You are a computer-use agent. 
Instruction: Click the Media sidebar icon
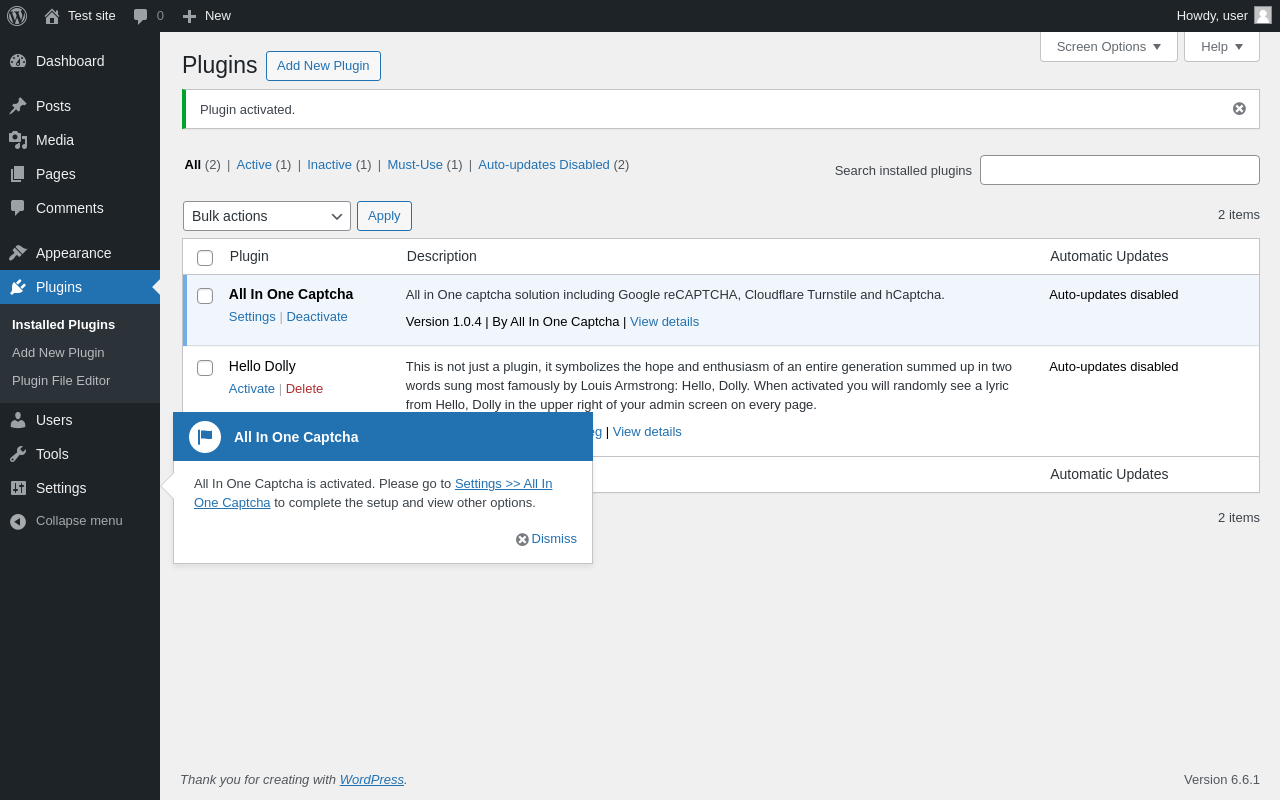(x=18, y=140)
